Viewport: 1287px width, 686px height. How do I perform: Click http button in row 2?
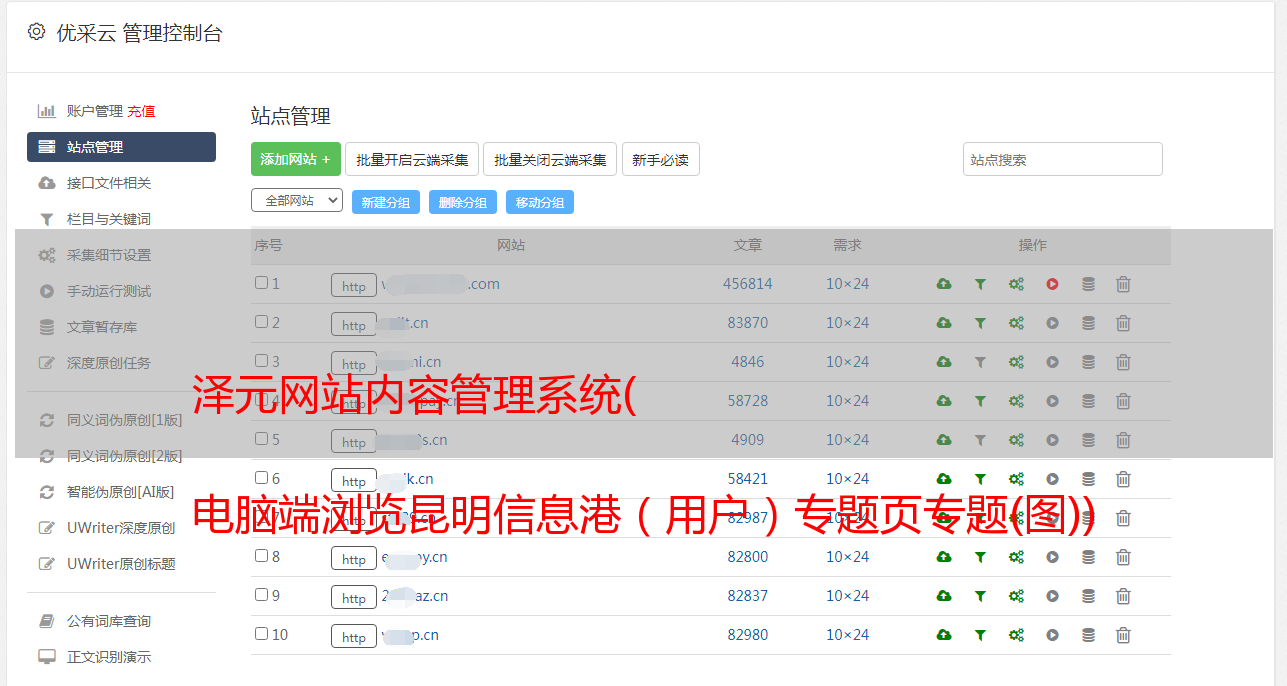click(x=354, y=325)
